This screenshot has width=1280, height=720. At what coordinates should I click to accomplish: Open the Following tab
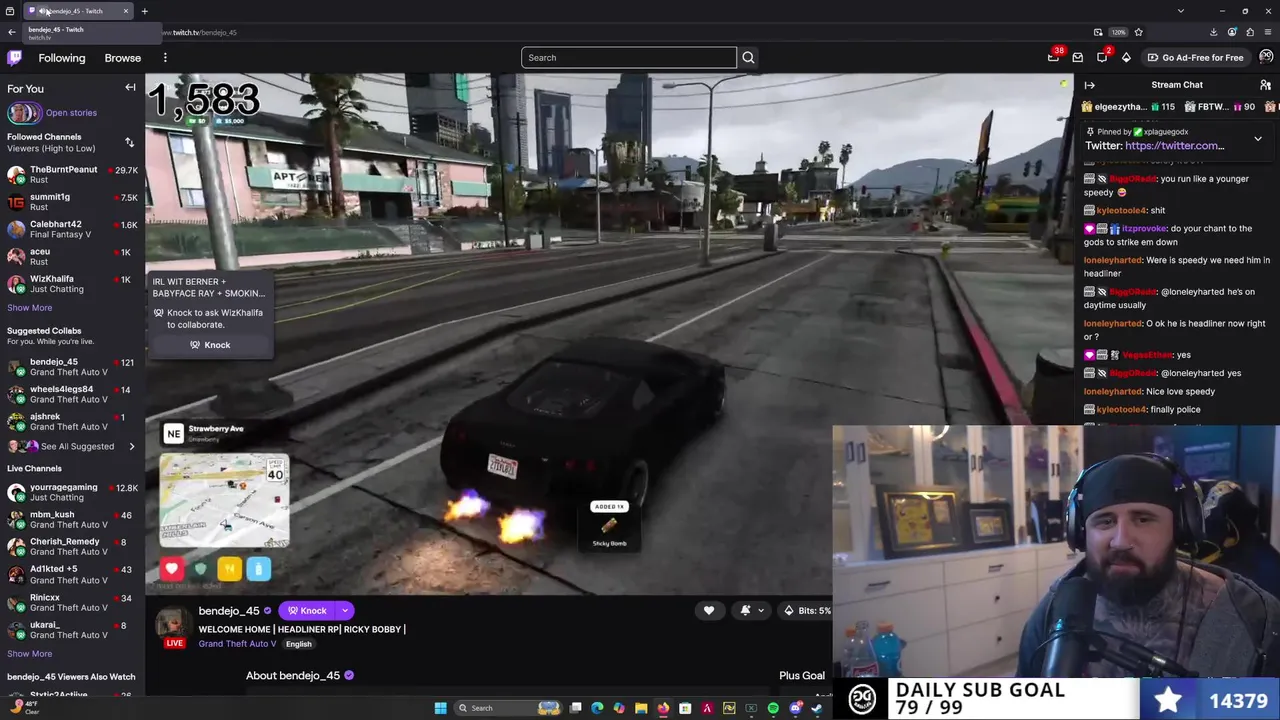pyautogui.click(x=62, y=58)
